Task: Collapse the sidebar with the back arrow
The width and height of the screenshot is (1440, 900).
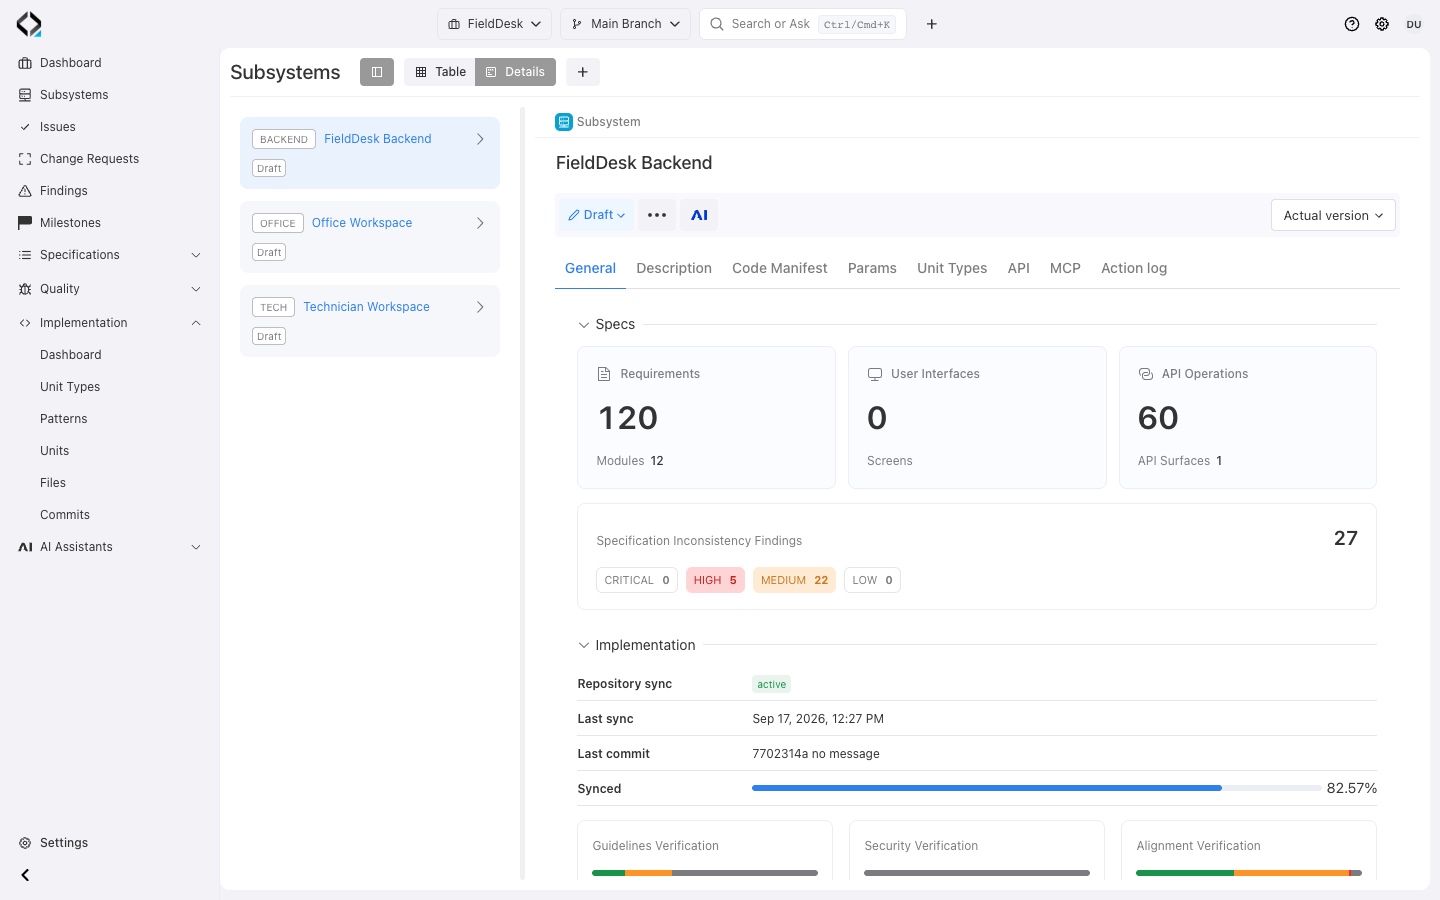Action: tap(25, 875)
